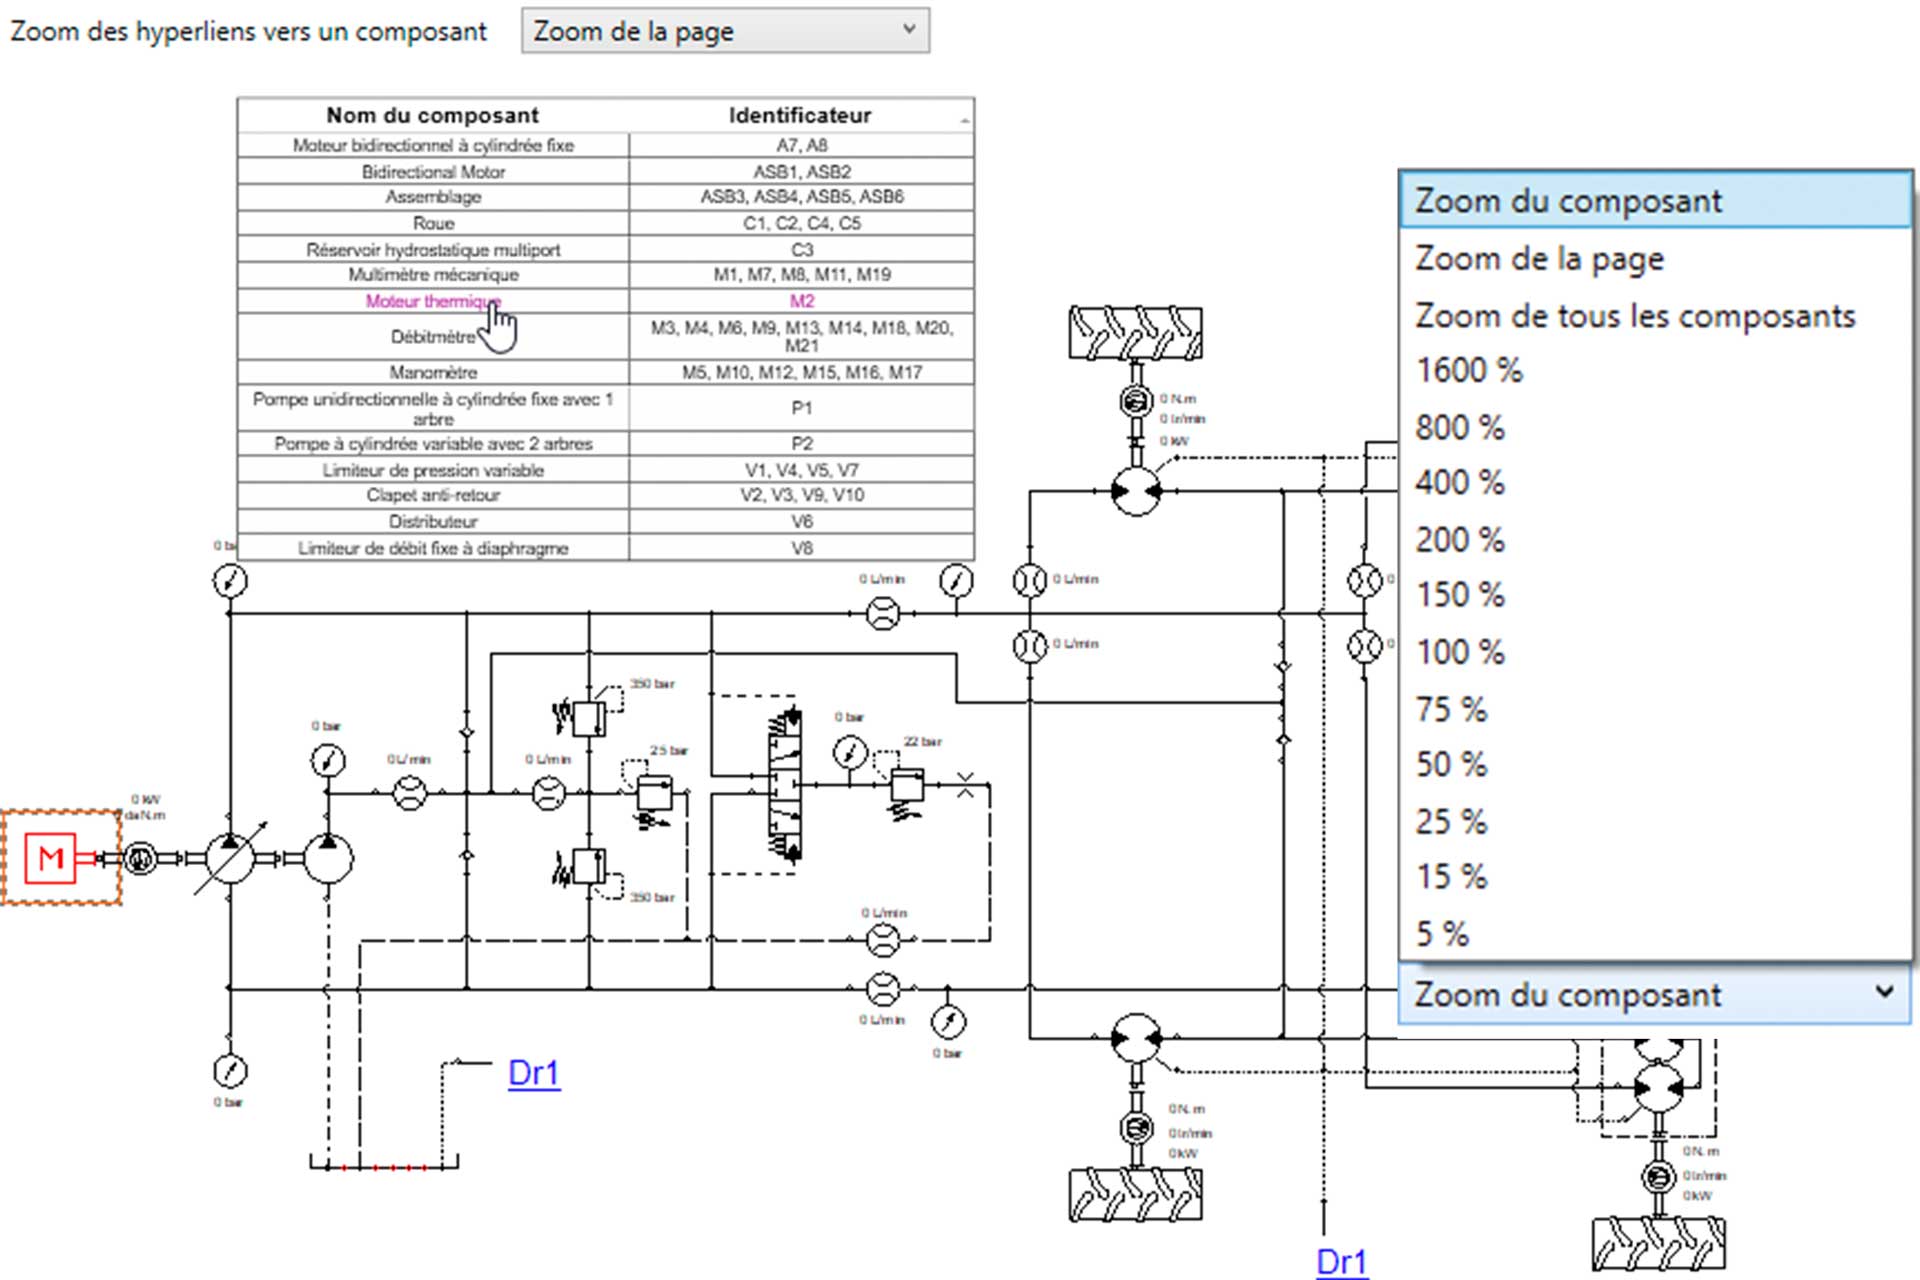
Task: Click the pressure gauge at bottom left of the circuit
Action: 230,1071
